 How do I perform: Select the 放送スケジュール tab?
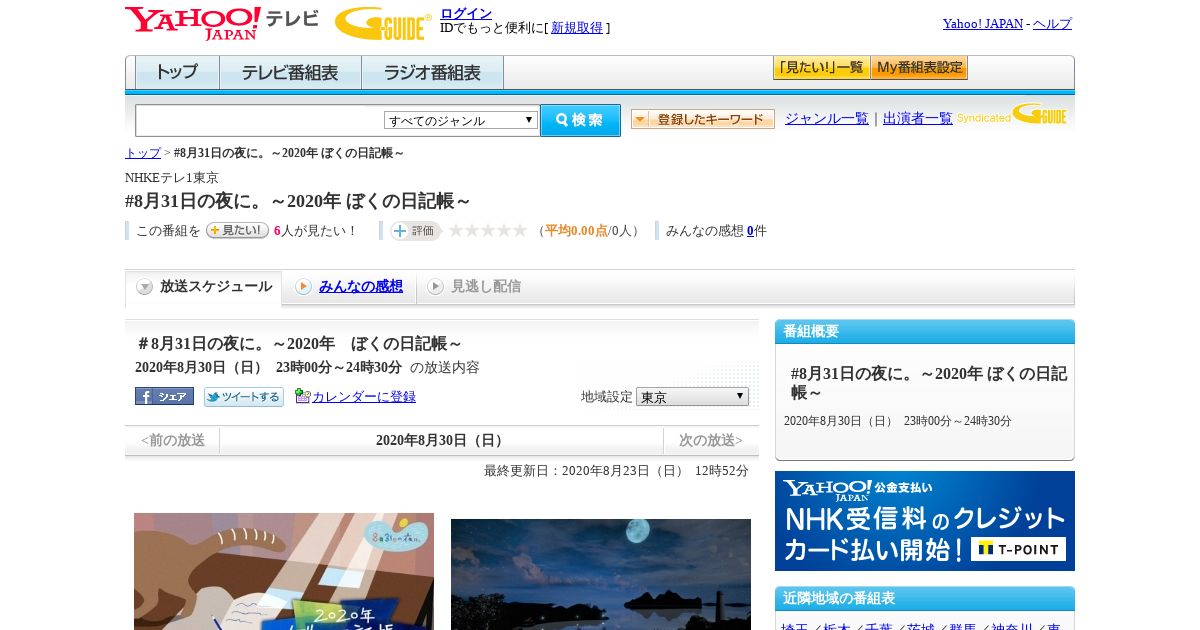(203, 287)
